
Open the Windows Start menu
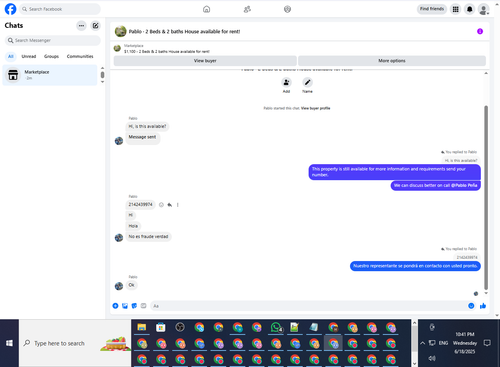(x=9, y=343)
